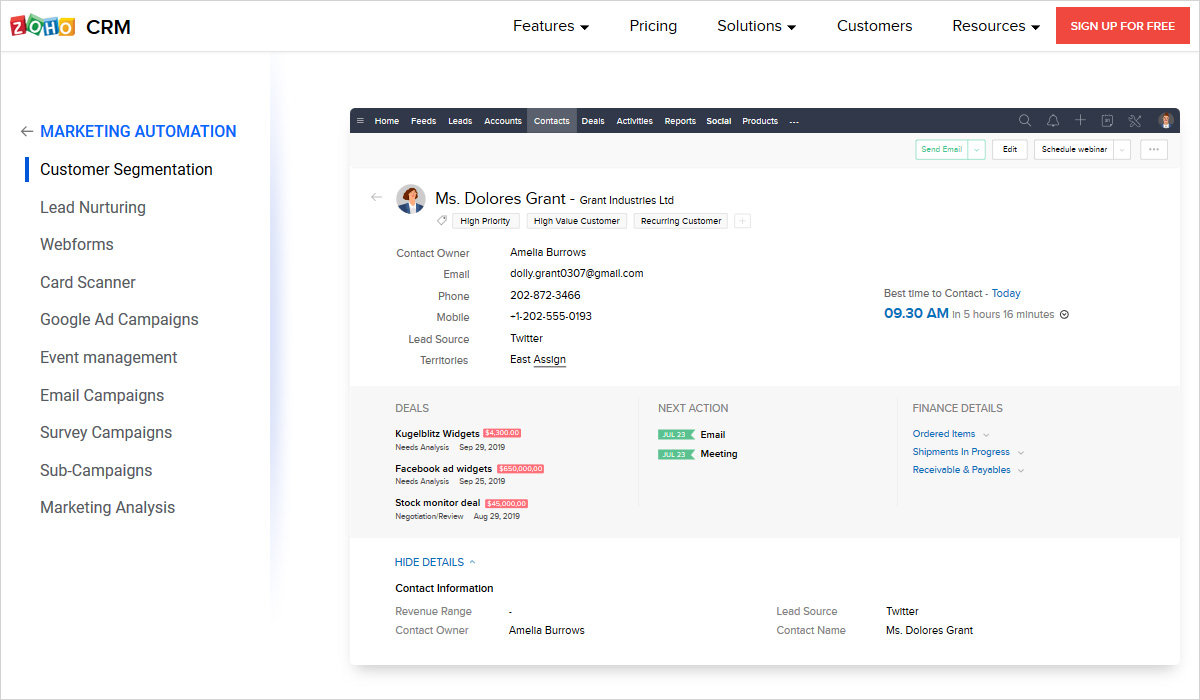Add a tag with the plus box

[x=742, y=221]
